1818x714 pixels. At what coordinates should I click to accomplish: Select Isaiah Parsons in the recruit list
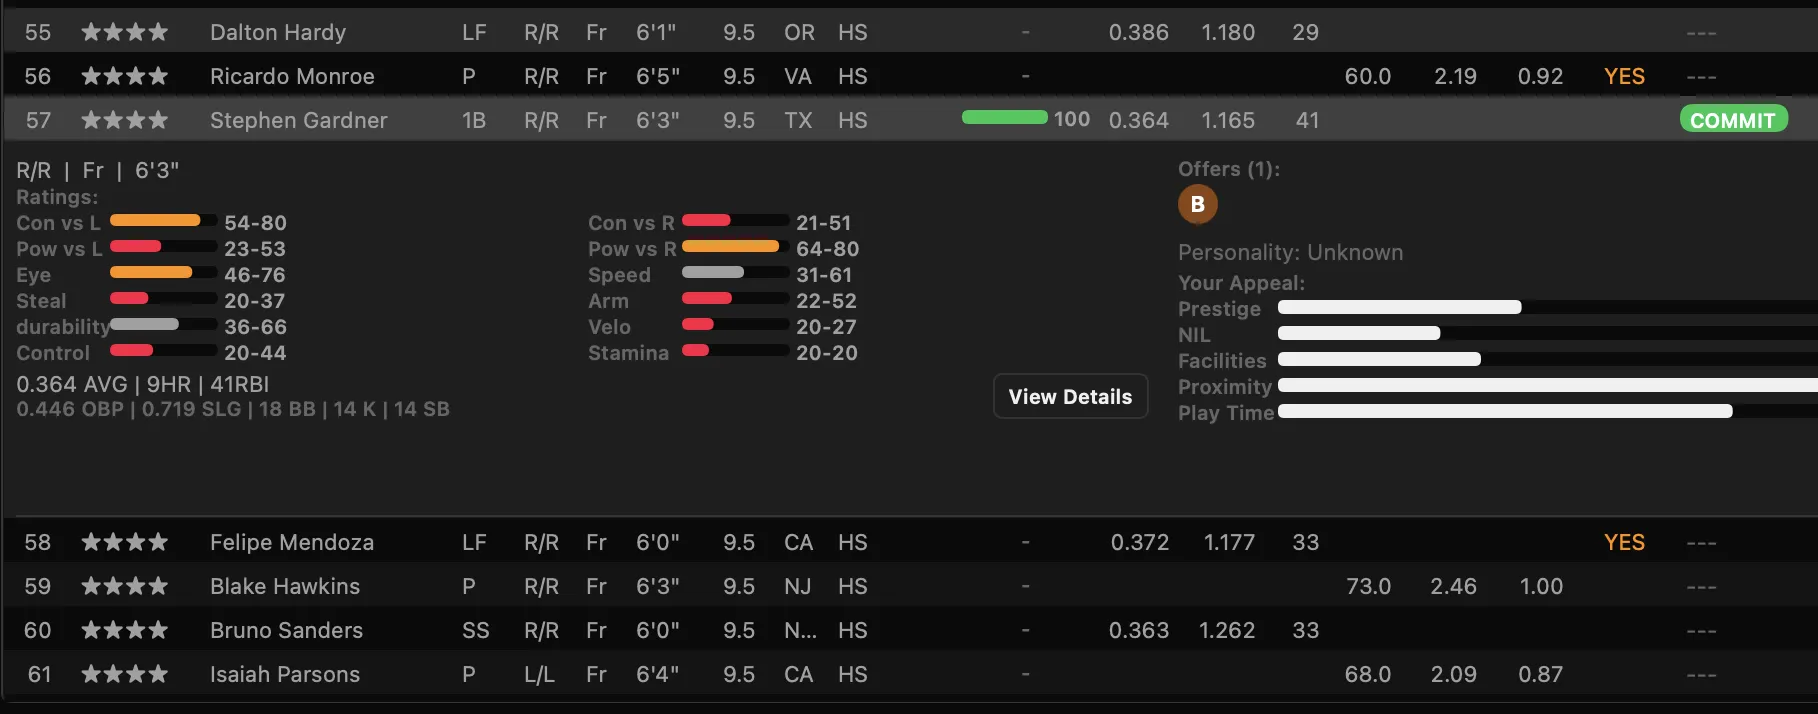[909, 674]
